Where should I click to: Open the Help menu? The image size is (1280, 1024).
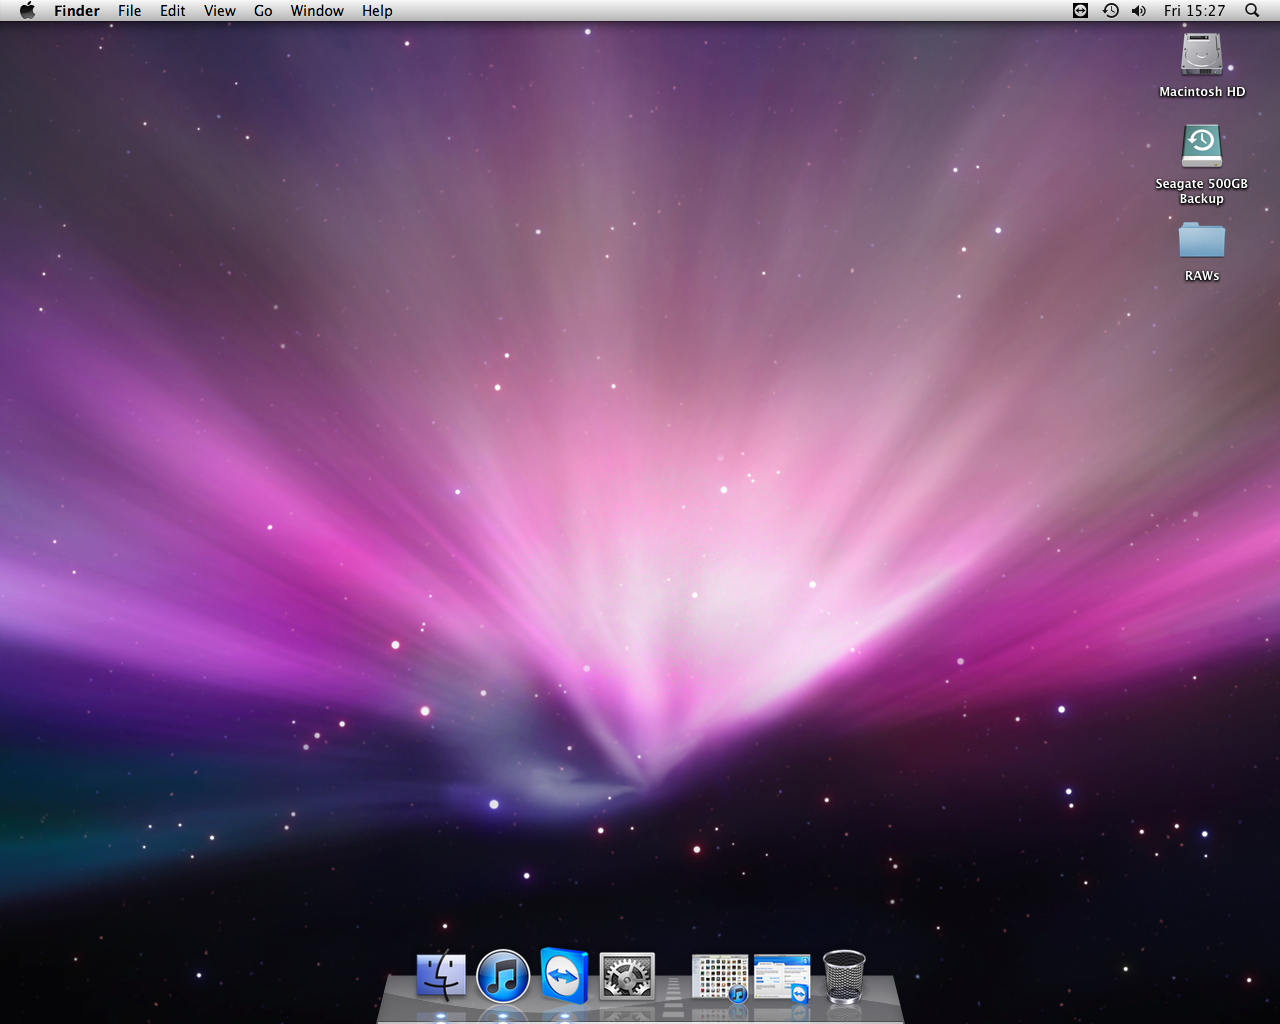point(377,11)
